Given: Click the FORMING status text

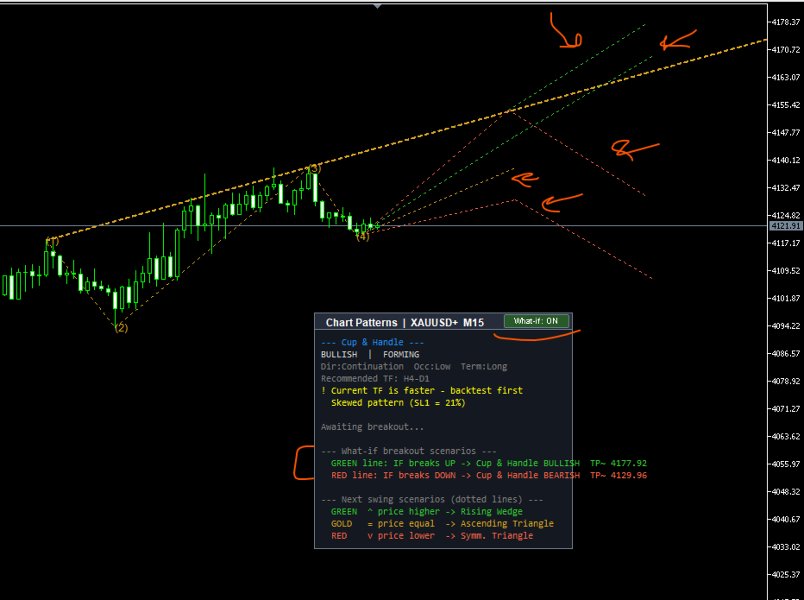Looking at the screenshot, I should coord(401,354).
